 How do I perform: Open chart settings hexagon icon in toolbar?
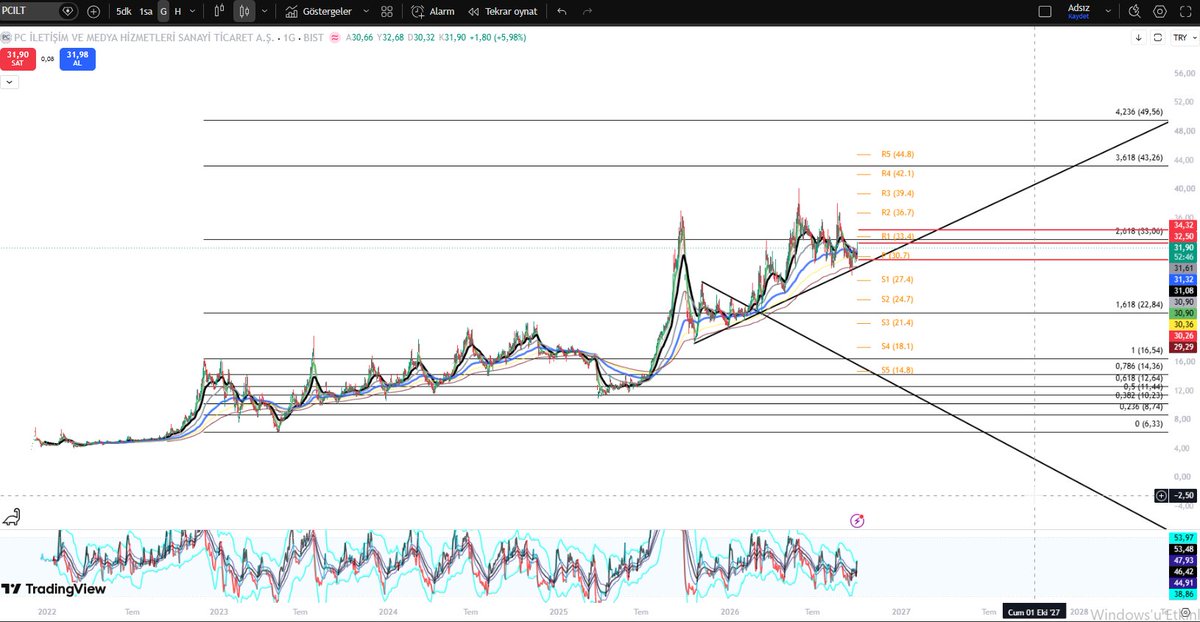tap(1158, 12)
